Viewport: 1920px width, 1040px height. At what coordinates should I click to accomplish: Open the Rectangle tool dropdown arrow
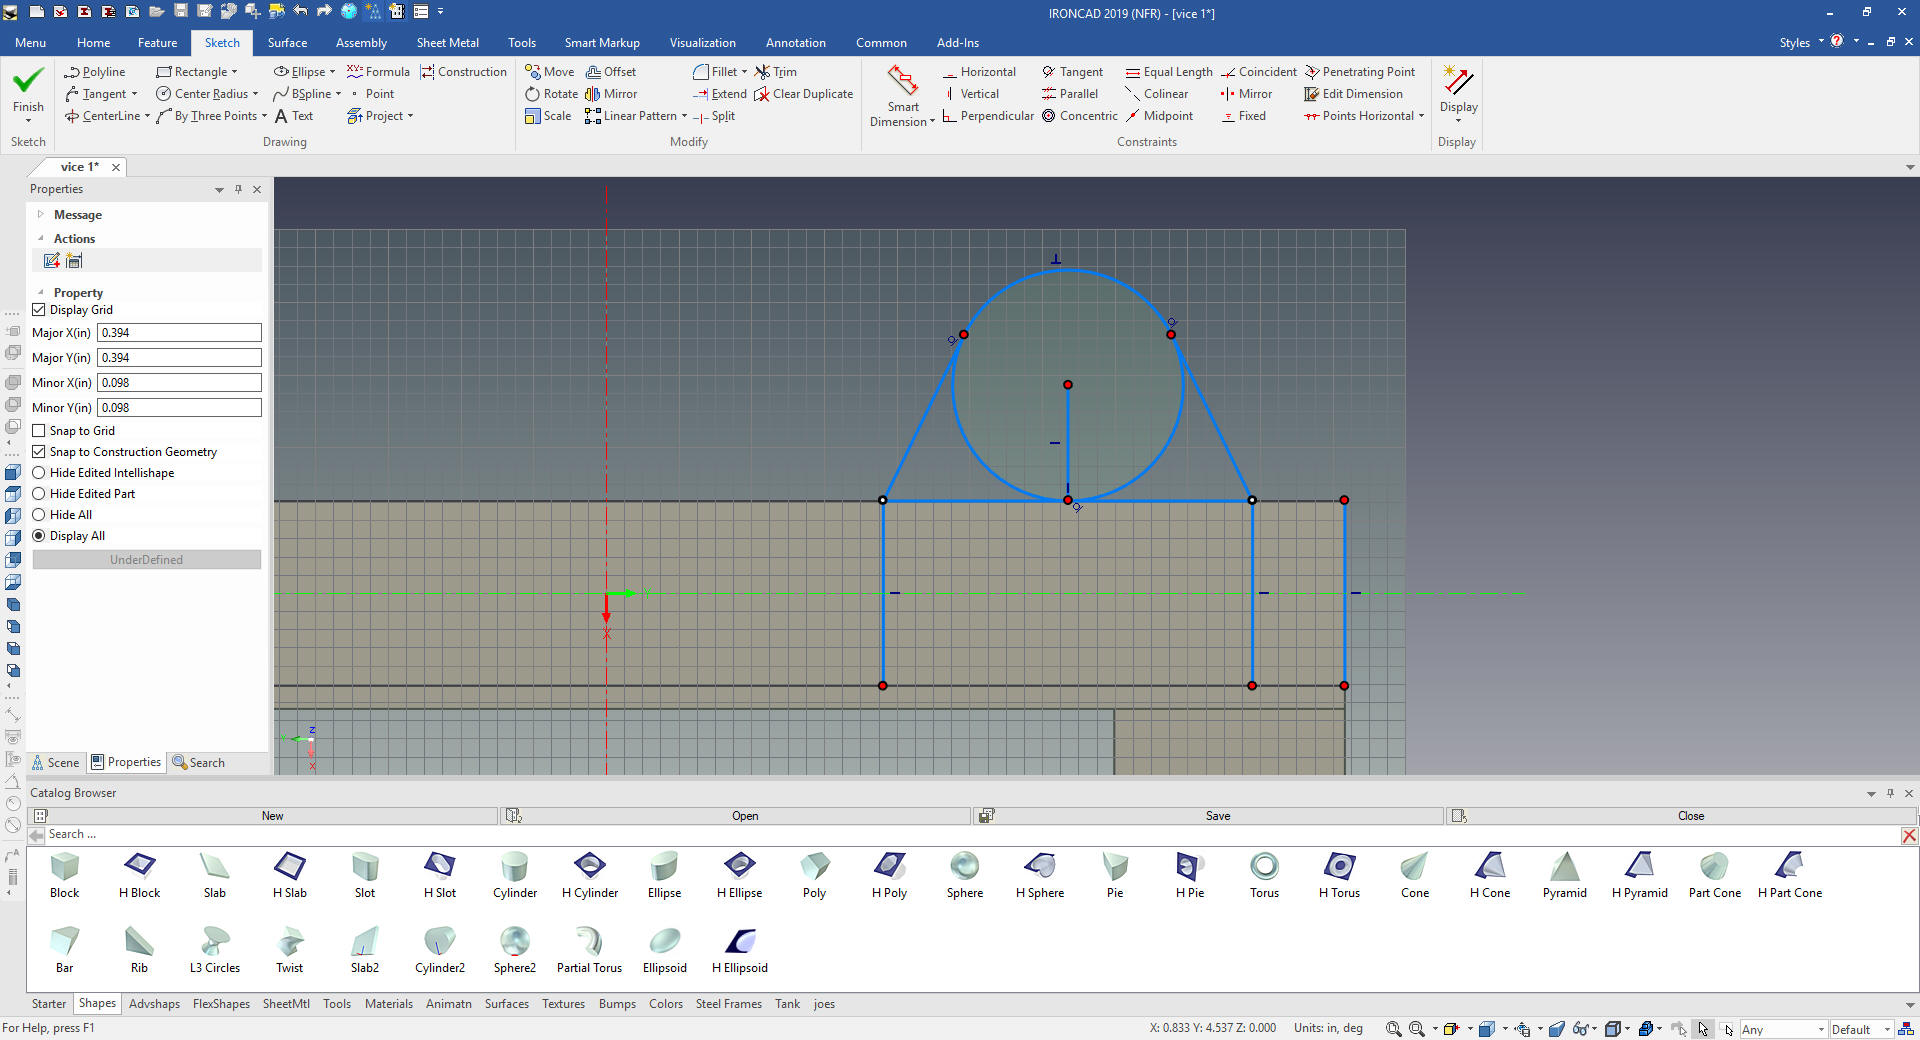point(235,72)
